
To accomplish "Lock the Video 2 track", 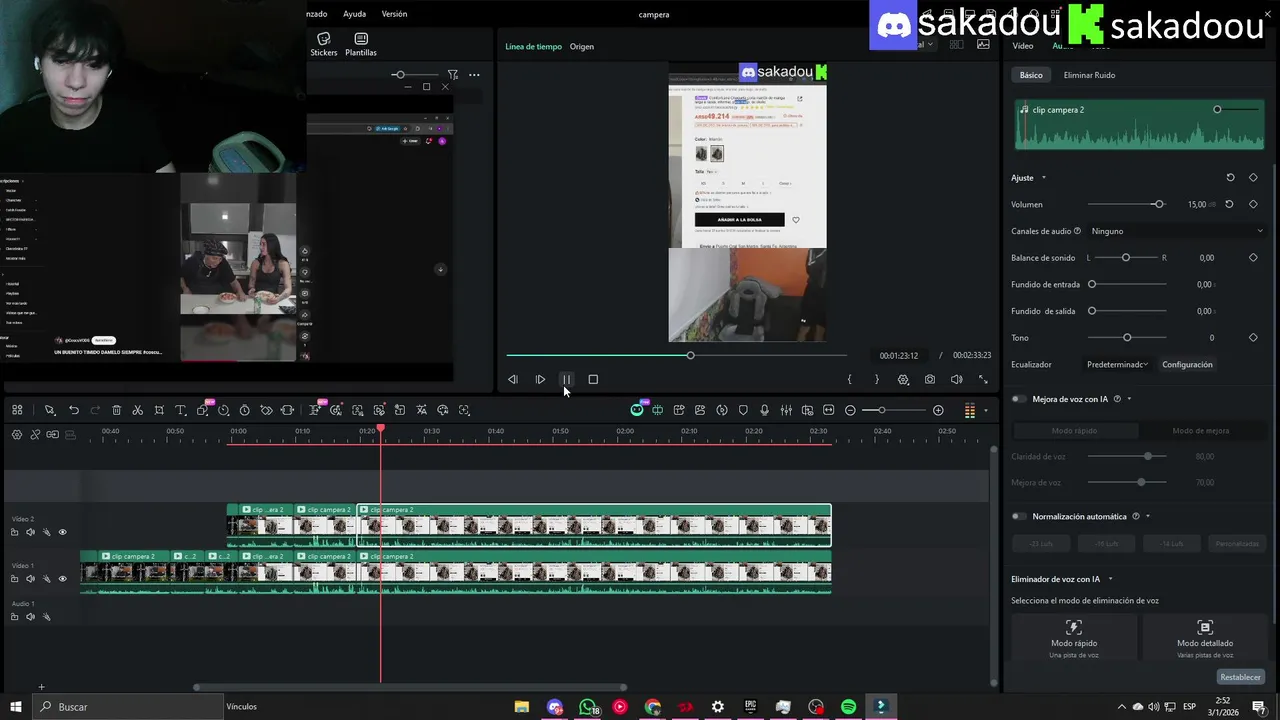I will (14, 532).
